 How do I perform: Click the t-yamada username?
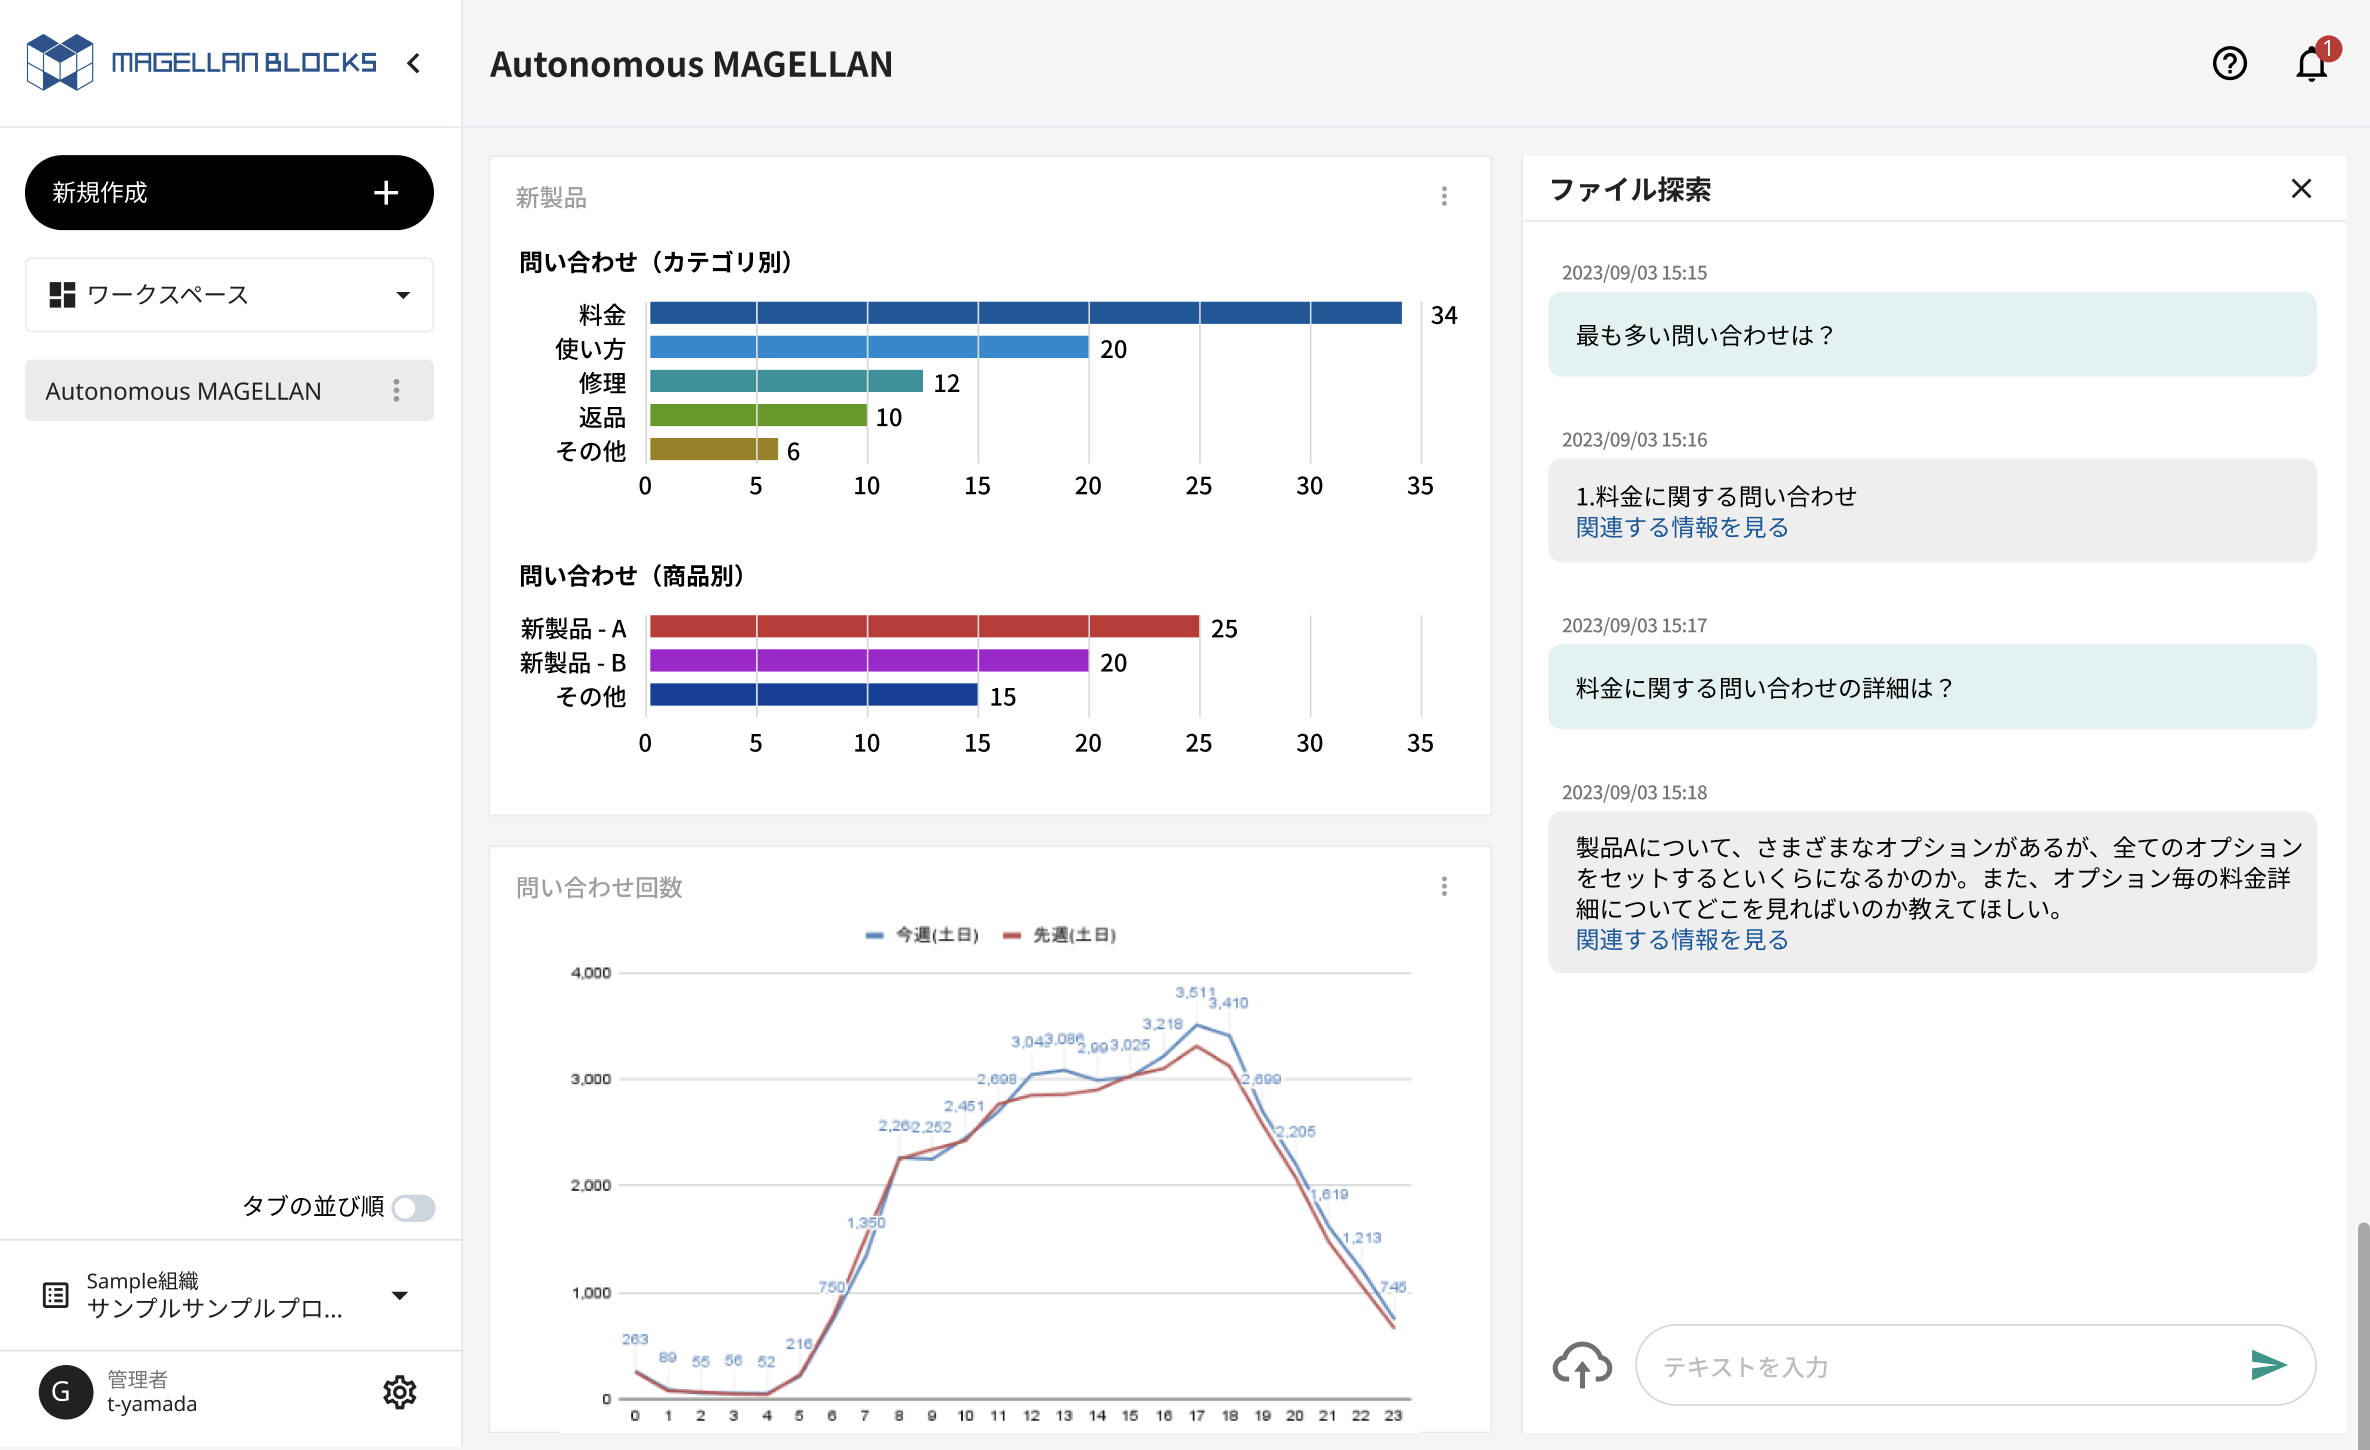152,1404
